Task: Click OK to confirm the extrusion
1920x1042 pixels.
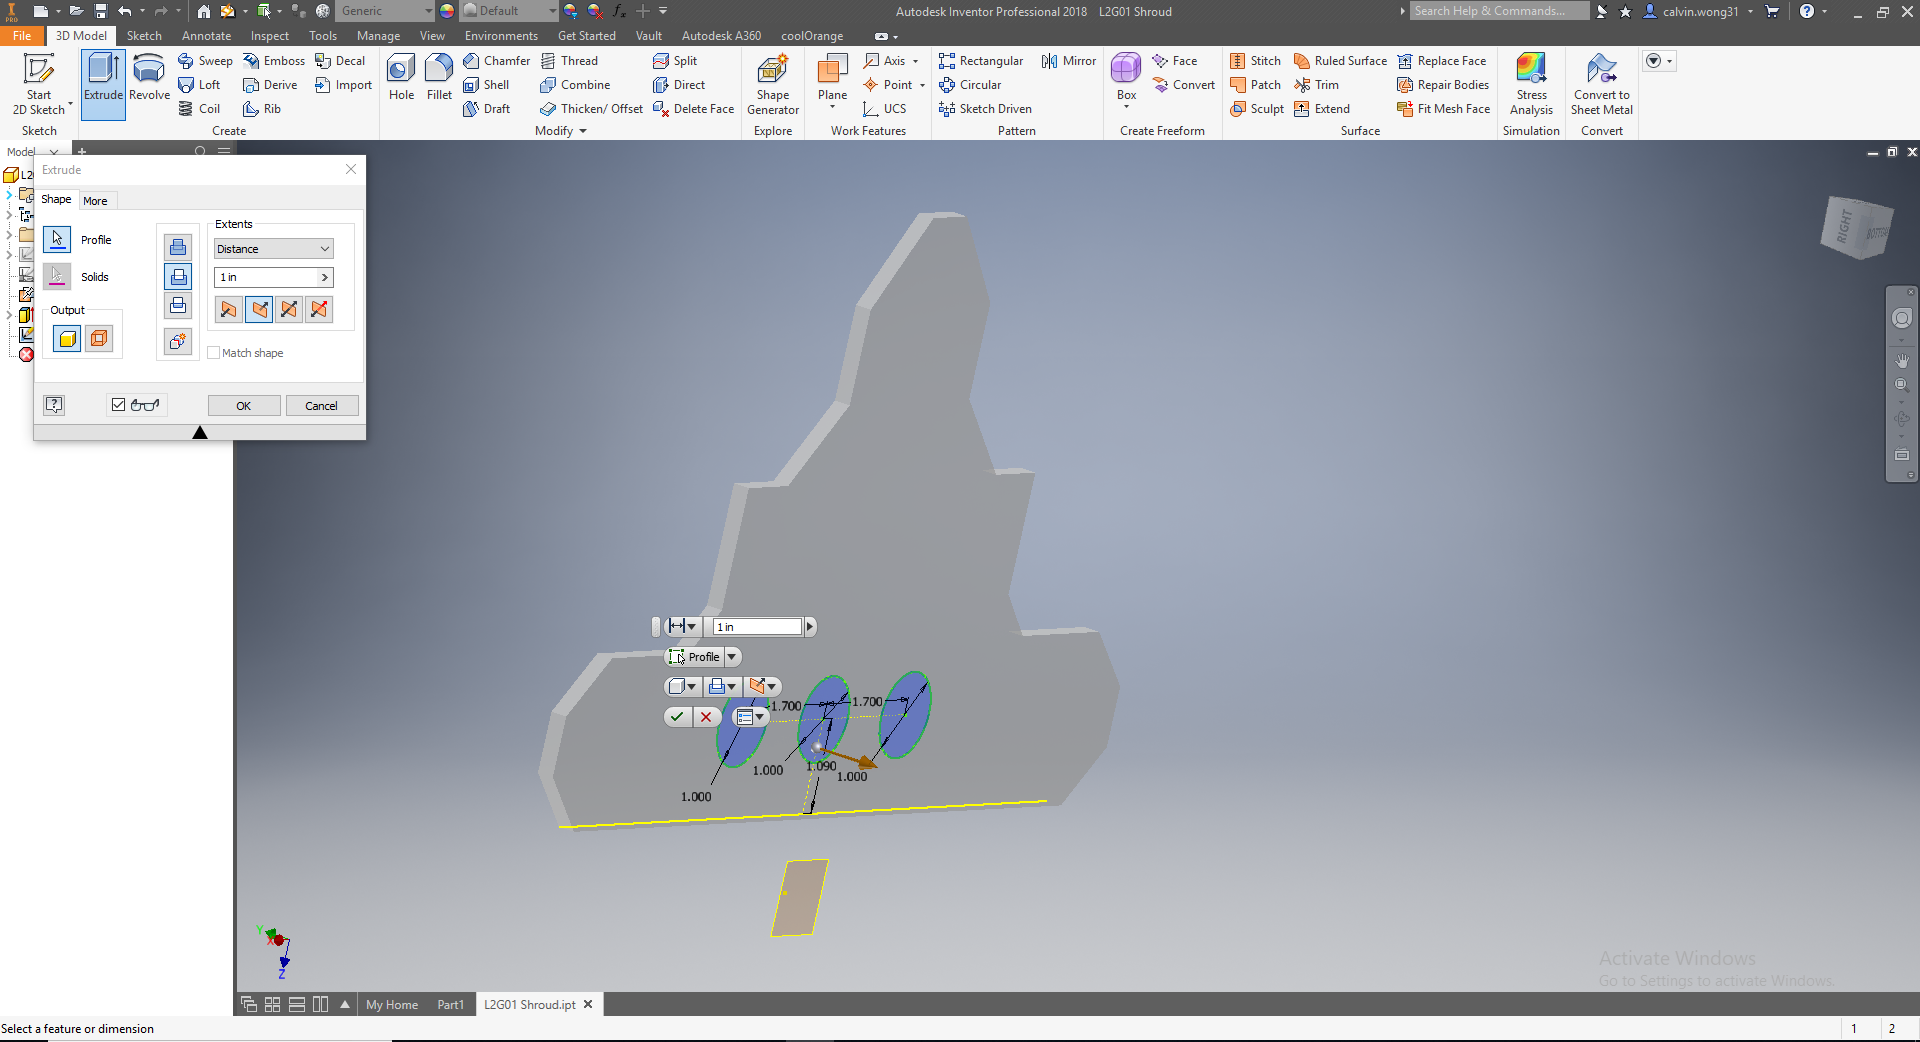Action: pyautogui.click(x=243, y=405)
